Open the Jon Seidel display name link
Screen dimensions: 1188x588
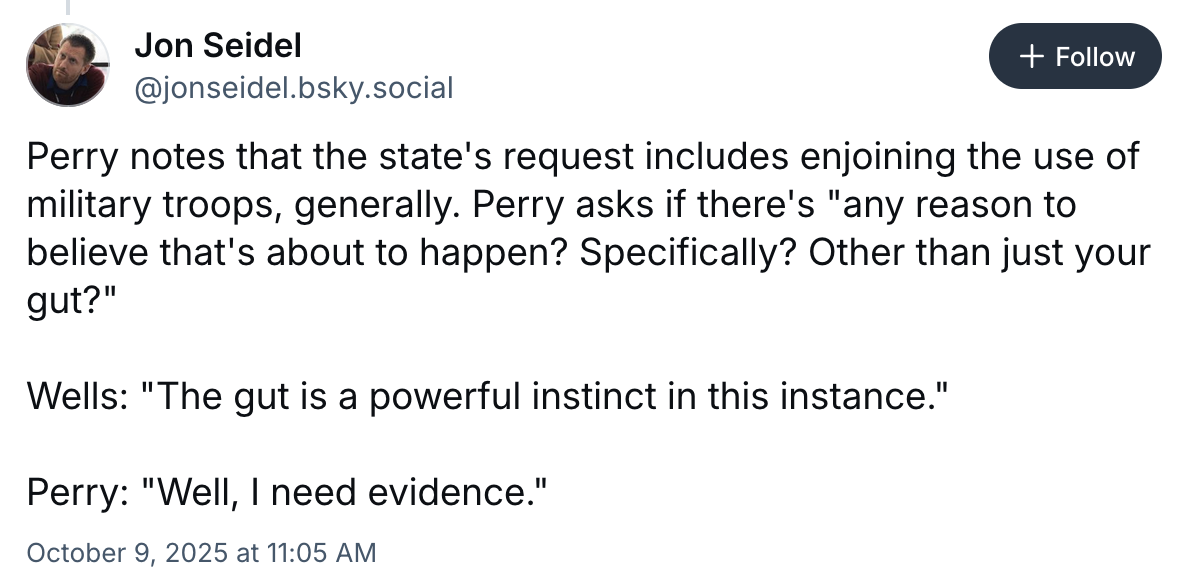(217, 44)
